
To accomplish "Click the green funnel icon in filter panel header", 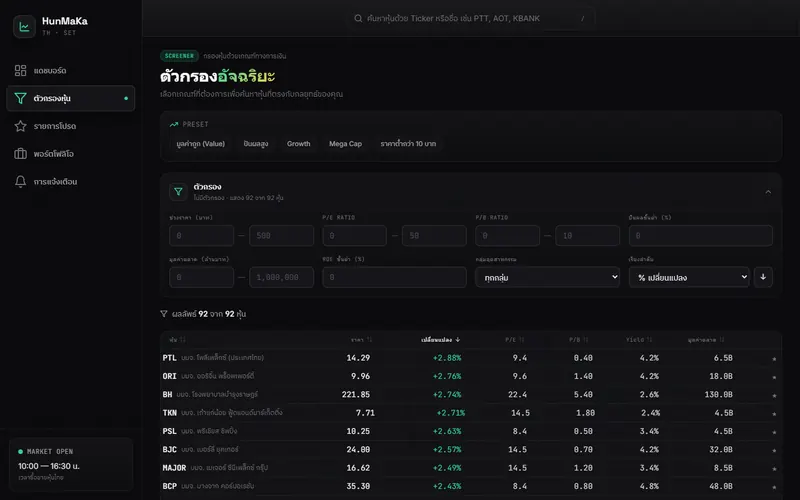I will pos(178,192).
